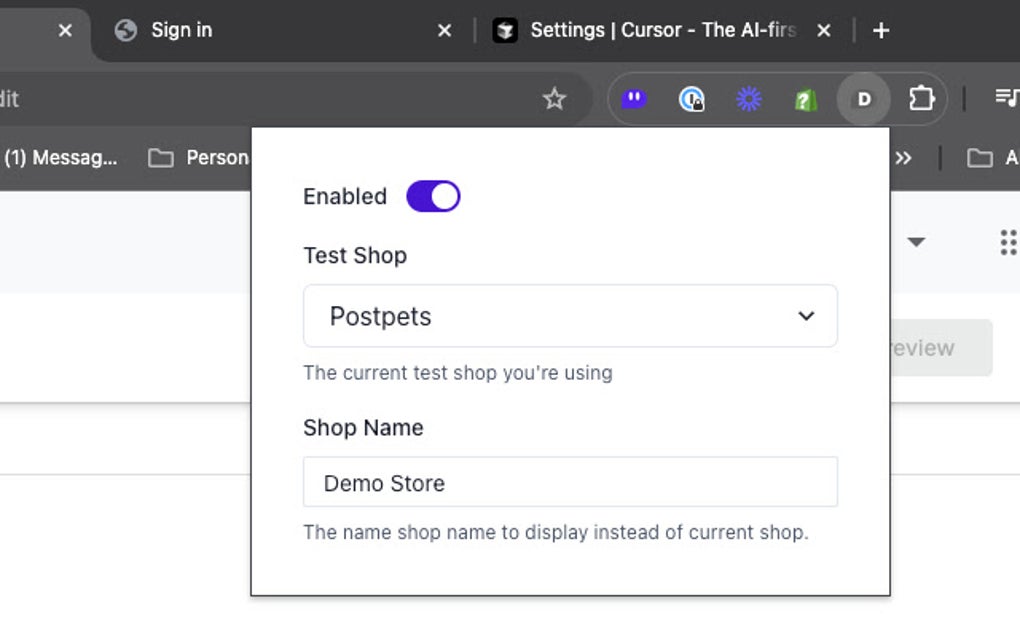The width and height of the screenshot is (1020, 638).
Task: Open the media controls music icon
Action: (1006, 98)
